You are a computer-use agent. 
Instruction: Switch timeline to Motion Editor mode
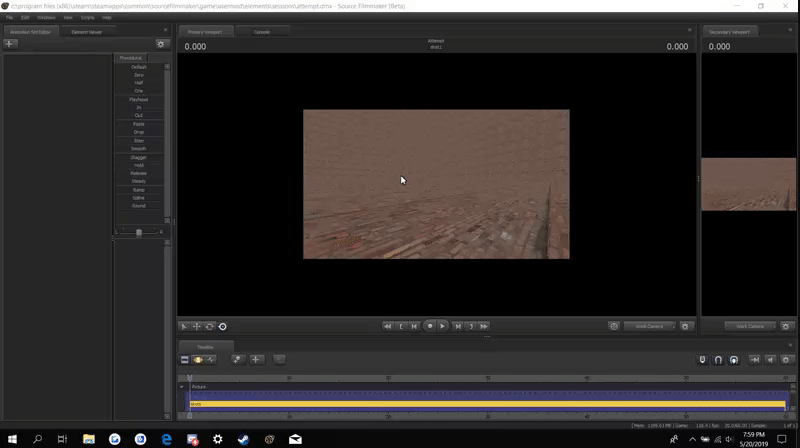[198, 360]
